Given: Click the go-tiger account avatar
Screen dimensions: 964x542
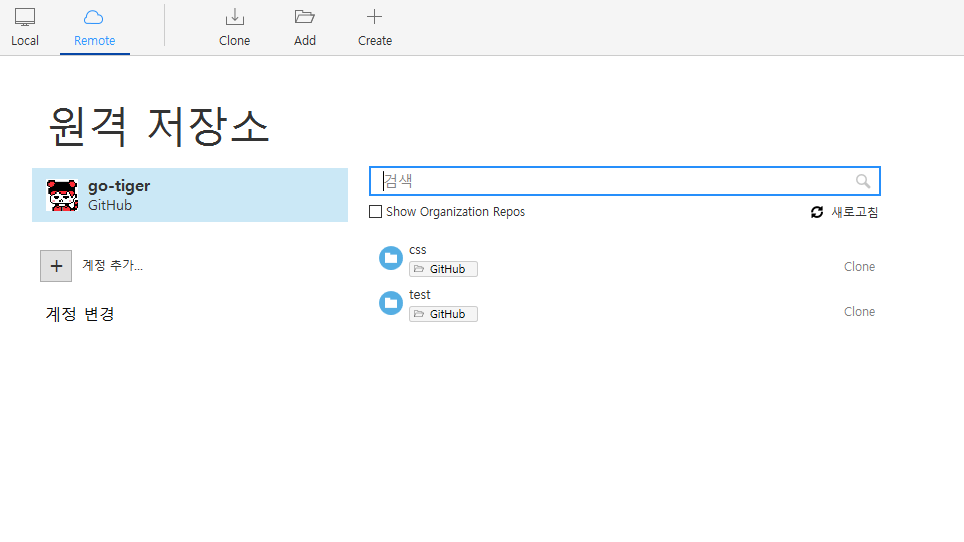Looking at the screenshot, I should (62, 195).
